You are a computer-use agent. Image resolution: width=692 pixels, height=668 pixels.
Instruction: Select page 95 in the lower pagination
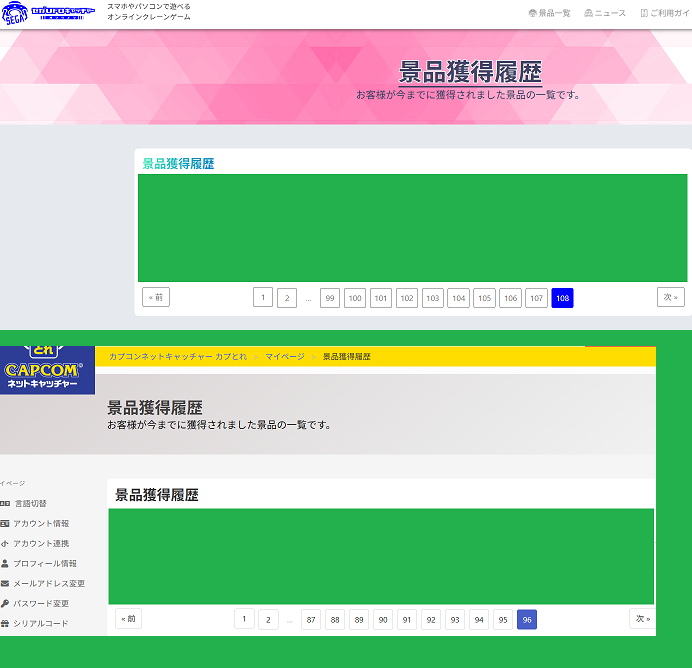tap(503, 619)
